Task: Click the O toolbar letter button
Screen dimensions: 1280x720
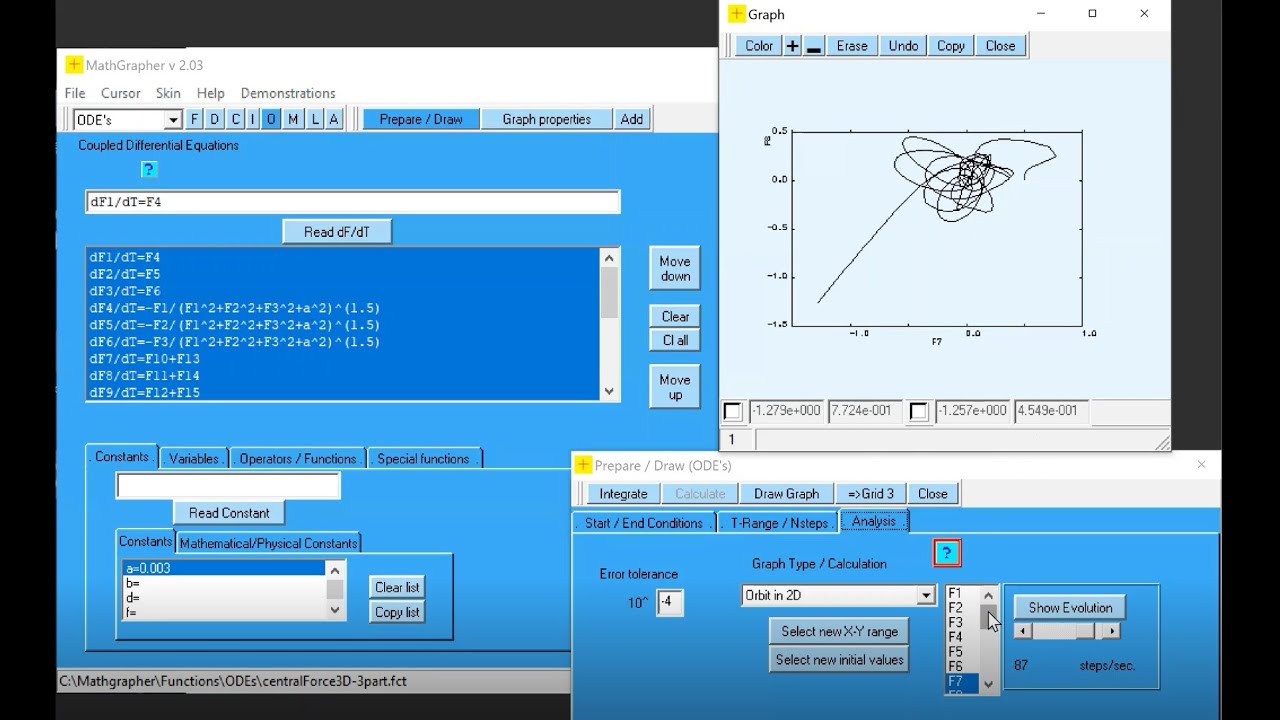Action: (271, 119)
